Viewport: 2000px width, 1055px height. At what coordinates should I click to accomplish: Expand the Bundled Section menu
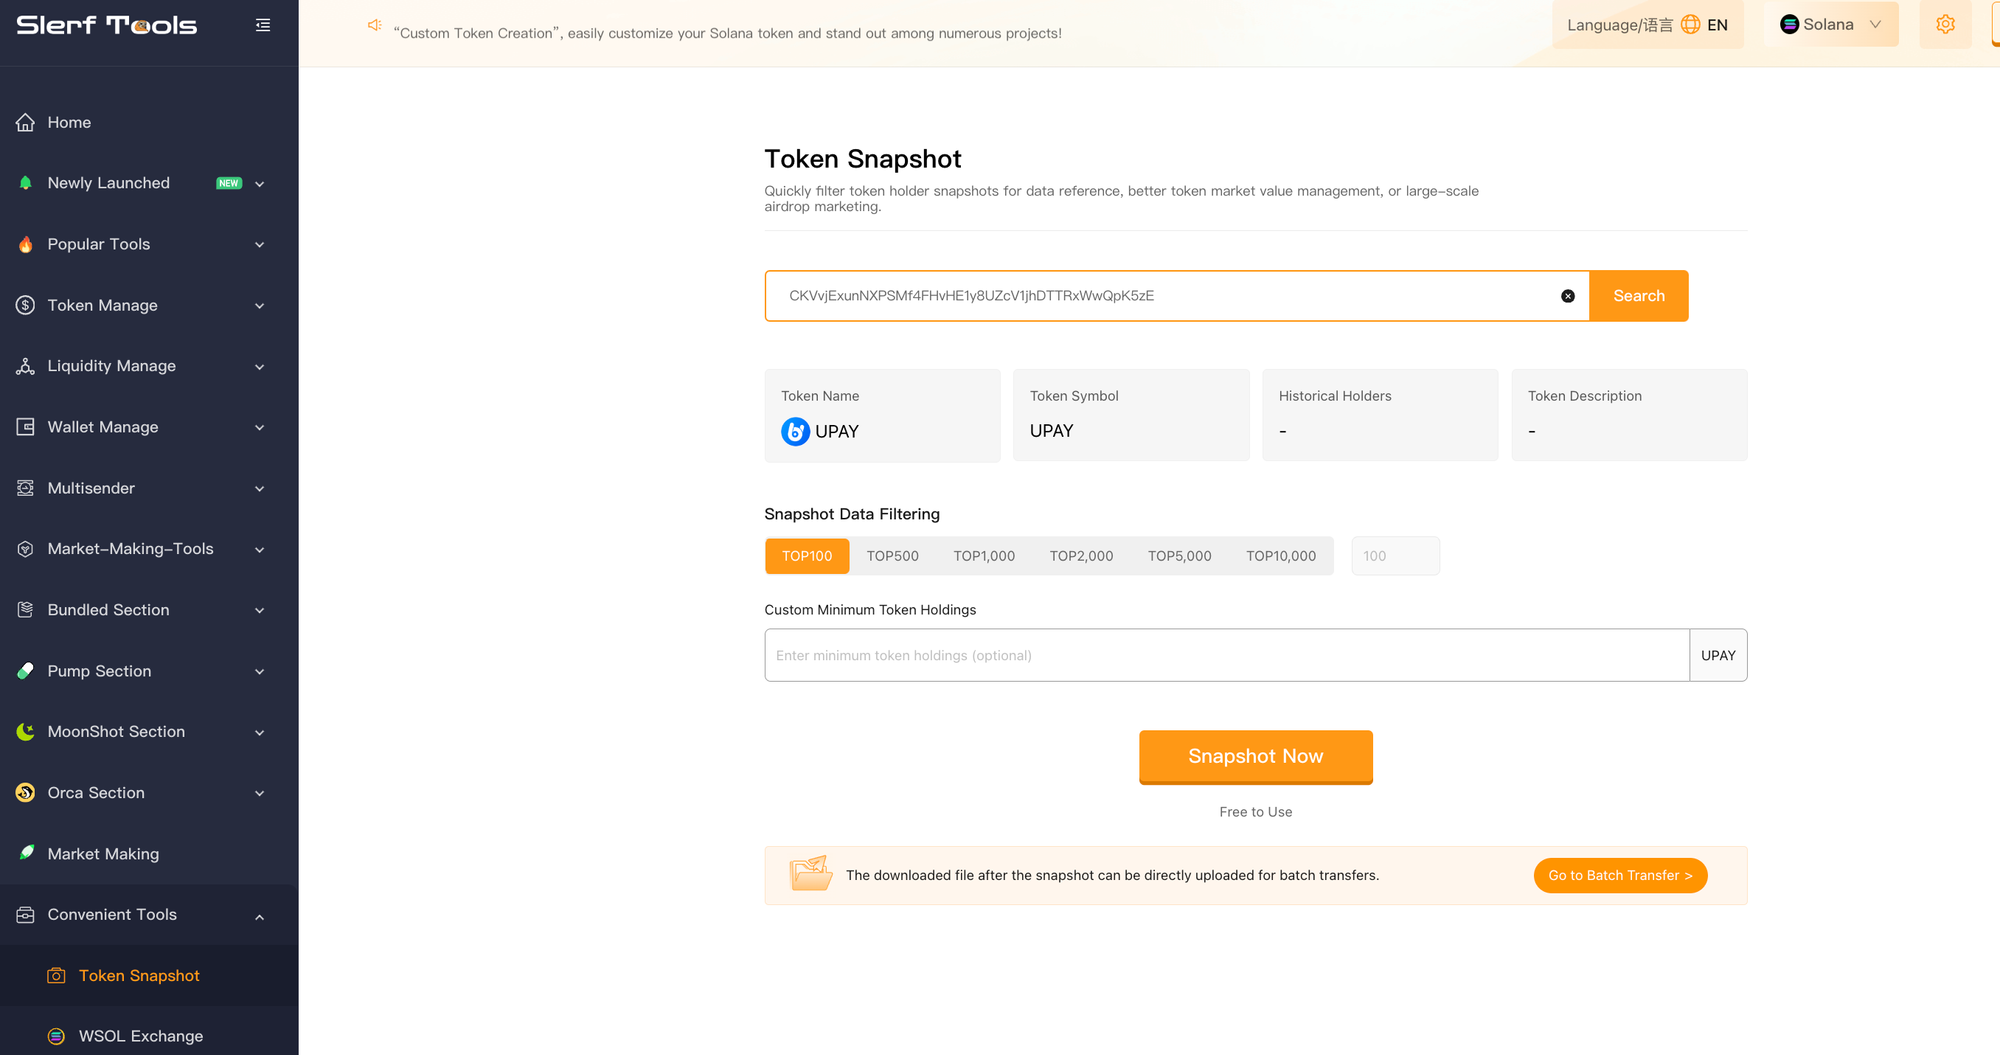(x=260, y=611)
